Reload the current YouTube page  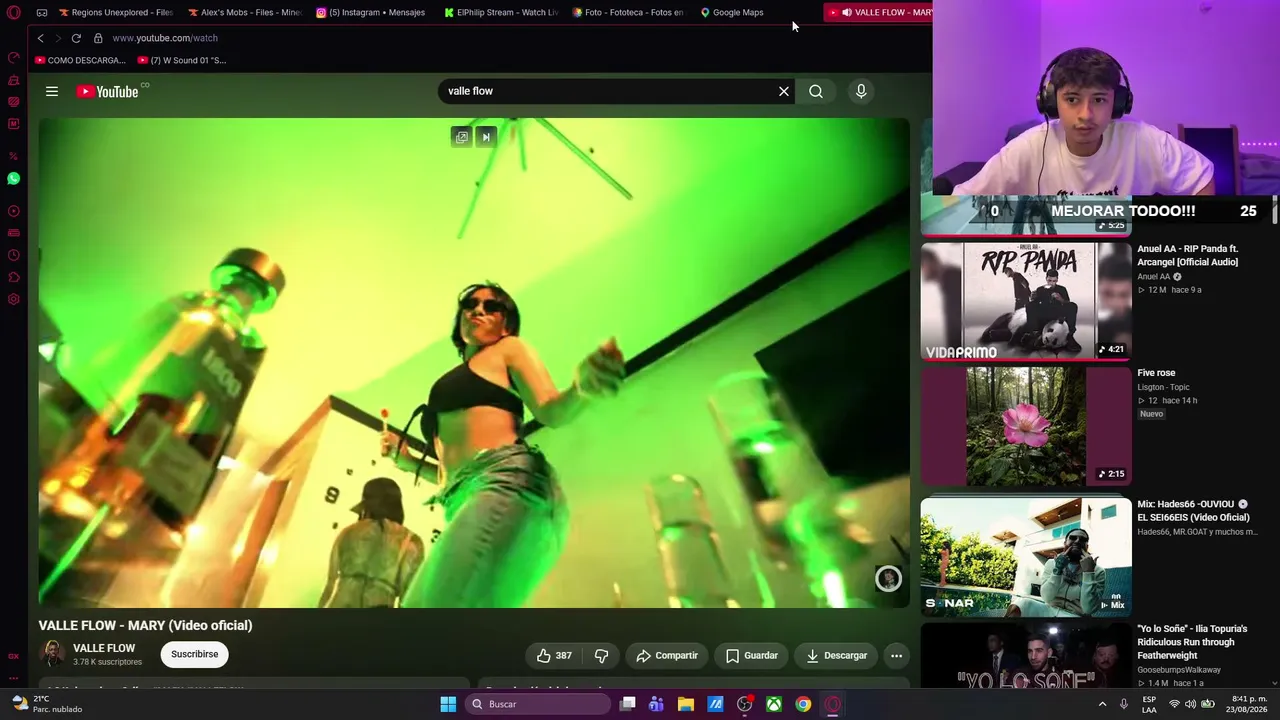pyautogui.click(x=76, y=38)
